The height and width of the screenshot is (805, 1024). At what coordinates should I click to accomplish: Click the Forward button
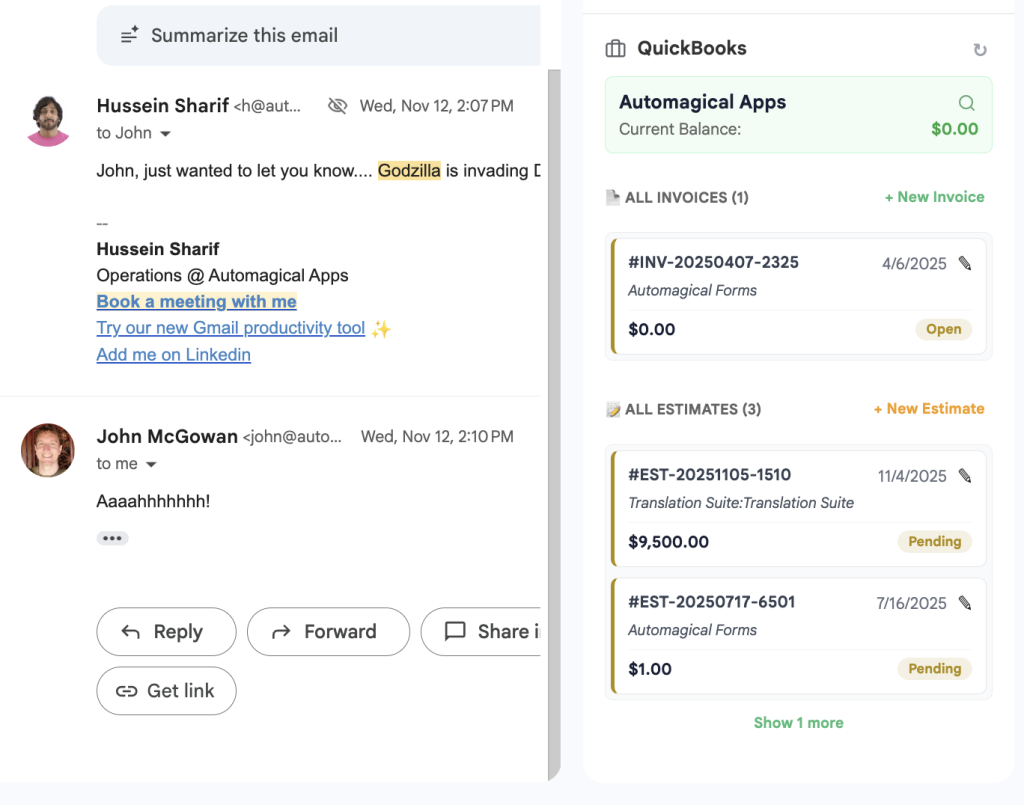point(328,632)
